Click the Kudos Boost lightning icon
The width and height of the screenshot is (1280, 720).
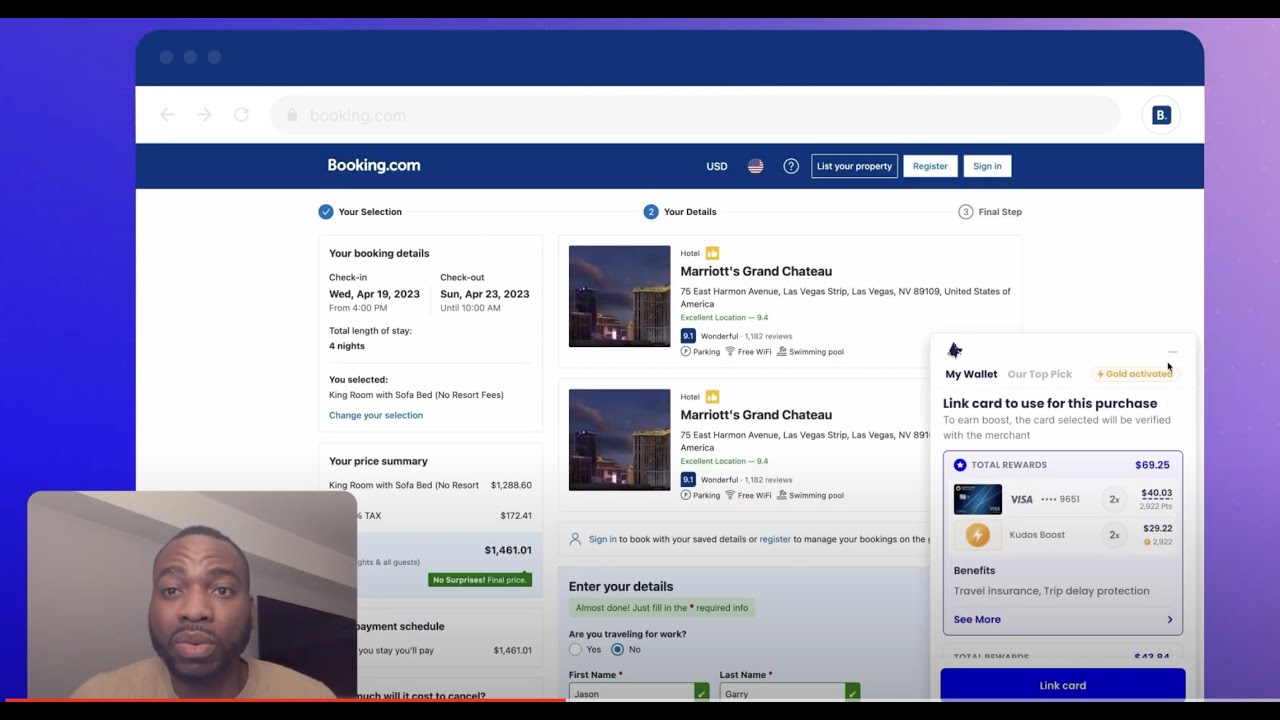tap(977, 534)
